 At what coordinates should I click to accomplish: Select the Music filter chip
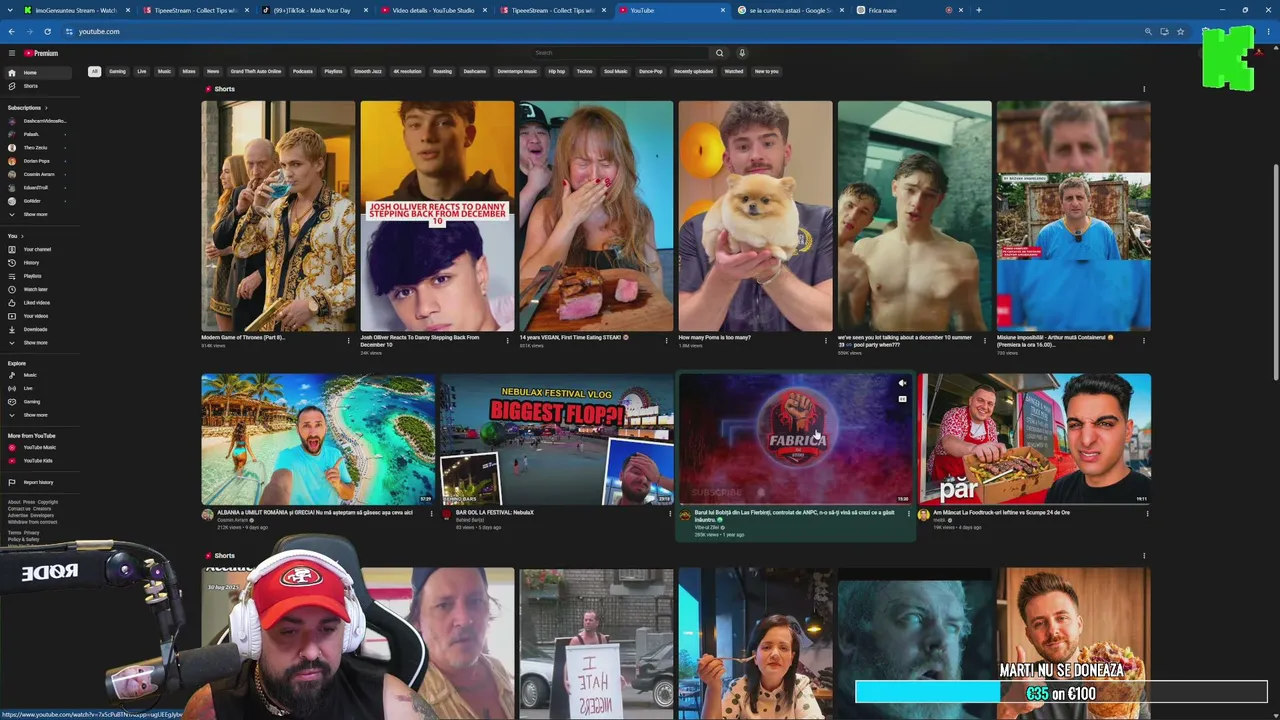164,71
